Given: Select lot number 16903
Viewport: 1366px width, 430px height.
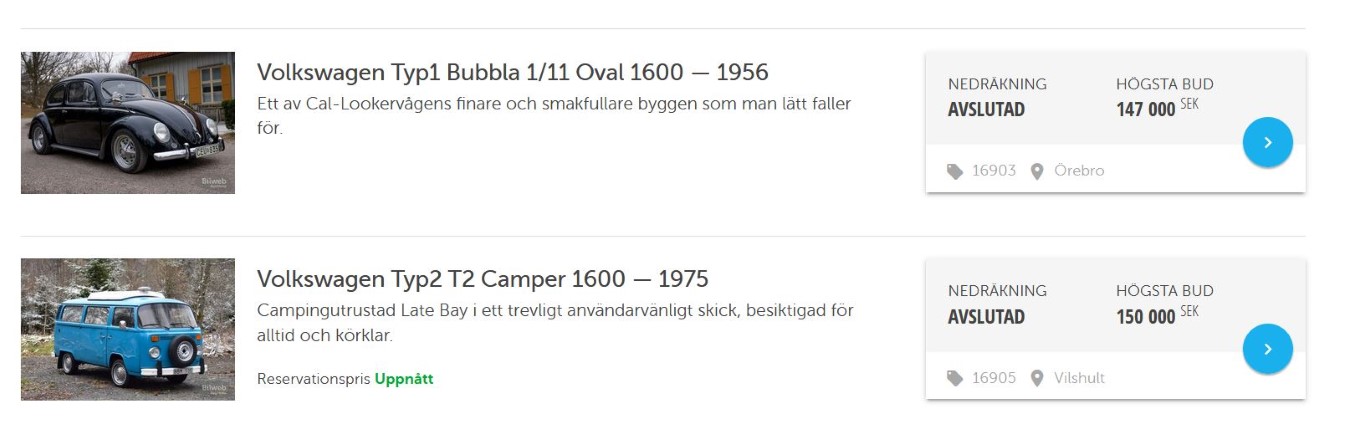Looking at the screenshot, I should point(993,171).
